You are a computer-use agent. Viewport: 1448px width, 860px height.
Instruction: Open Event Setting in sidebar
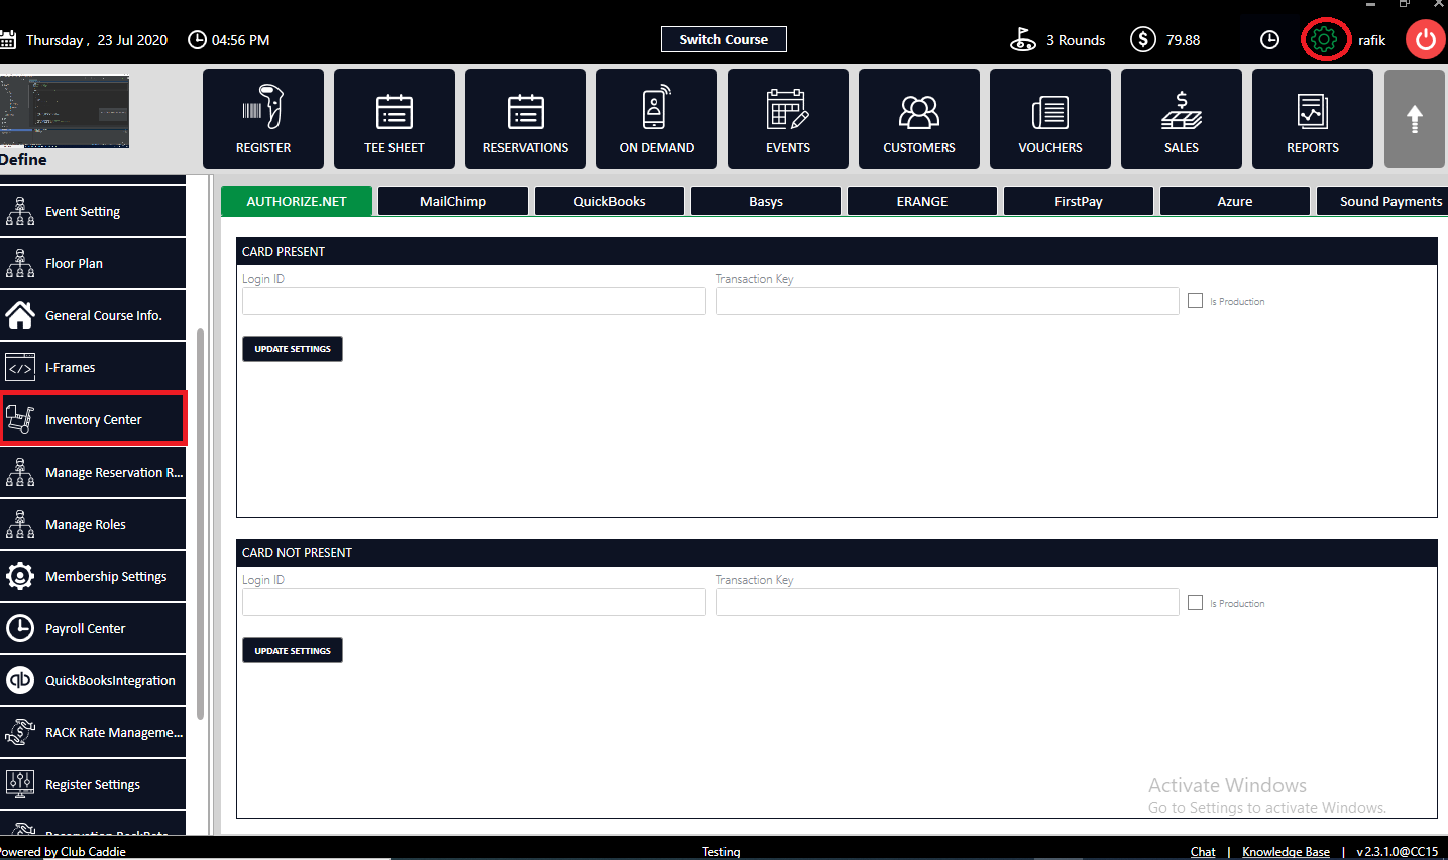[x=93, y=211]
